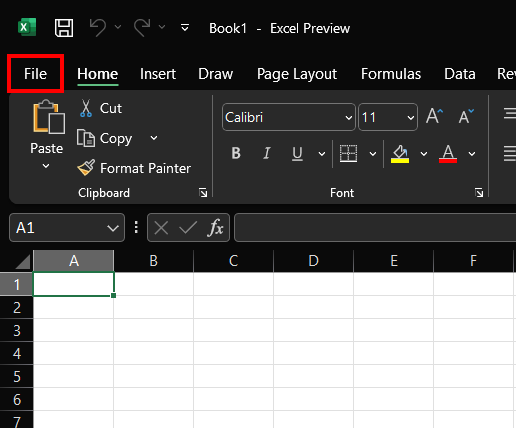Select row 1 header
516x428 pixels.
[x=16, y=284]
